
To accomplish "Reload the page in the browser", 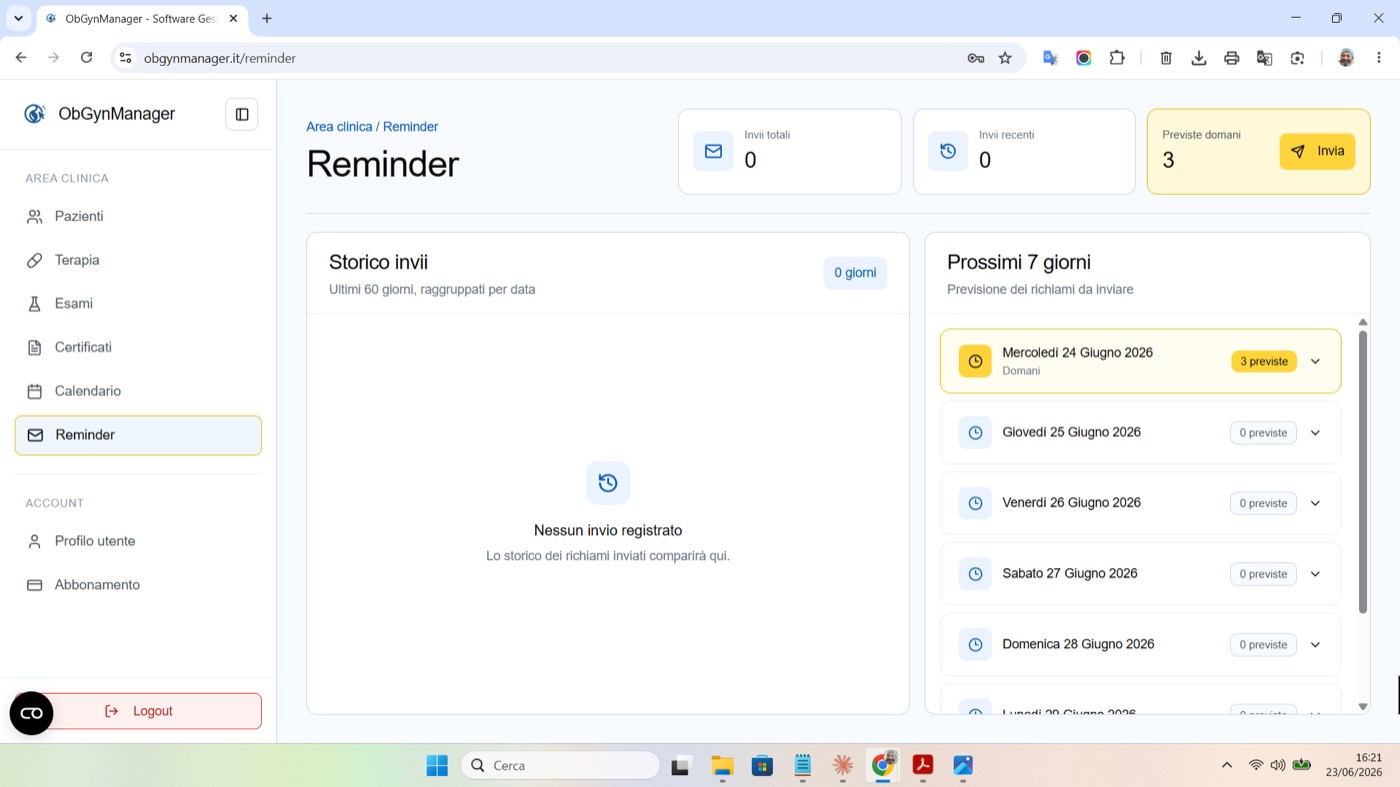I will pos(86,58).
